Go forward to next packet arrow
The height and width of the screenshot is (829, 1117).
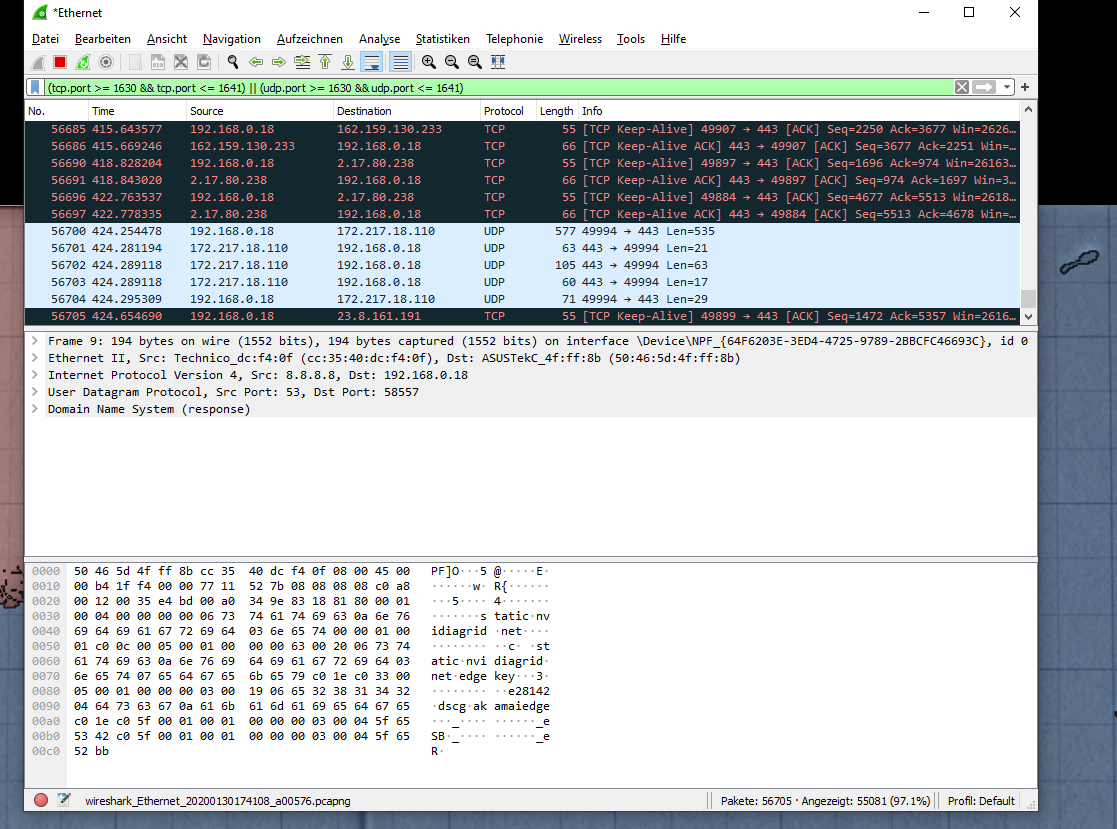pos(279,63)
